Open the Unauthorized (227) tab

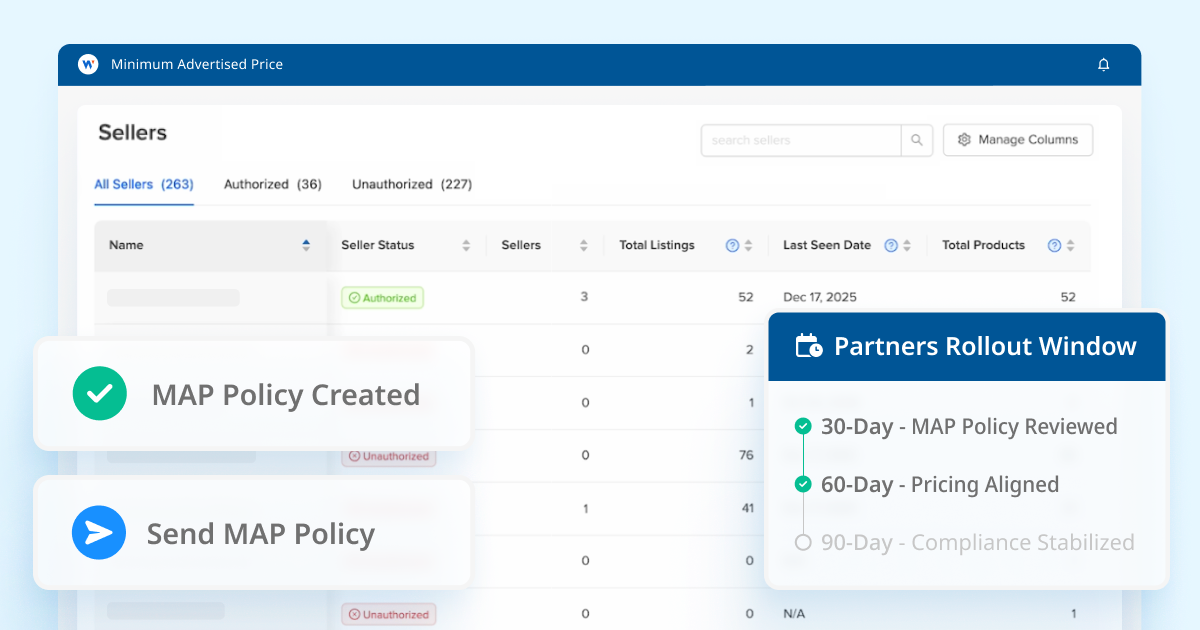(x=411, y=185)
